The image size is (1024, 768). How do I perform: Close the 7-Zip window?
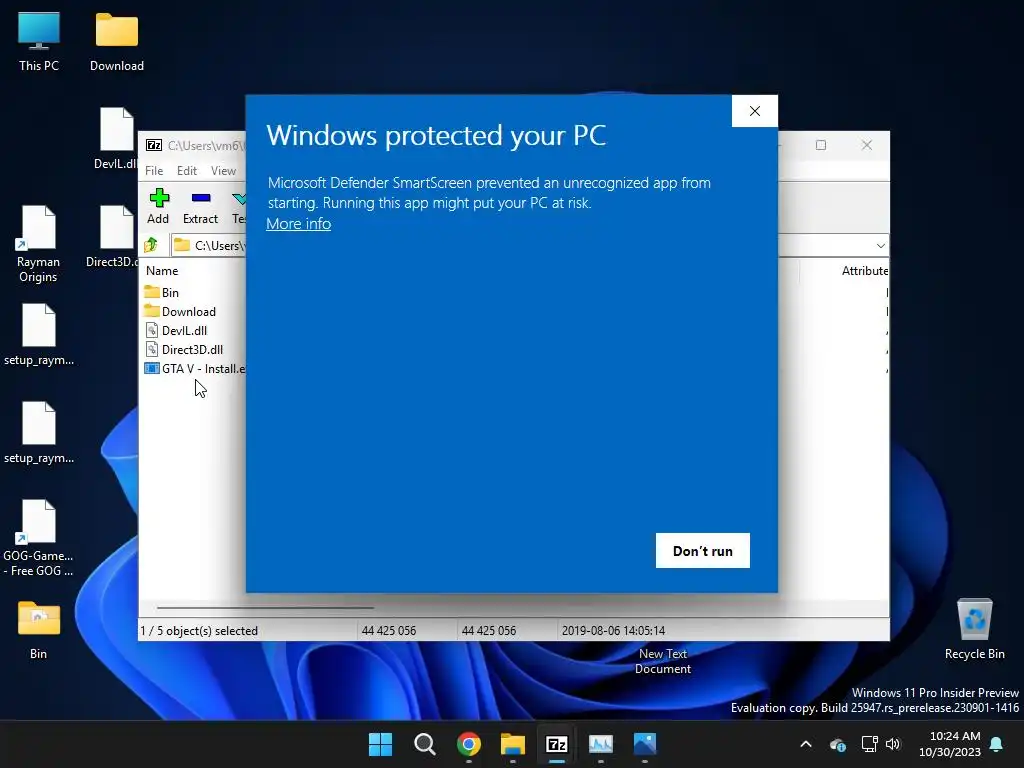[x=867, y=145]
